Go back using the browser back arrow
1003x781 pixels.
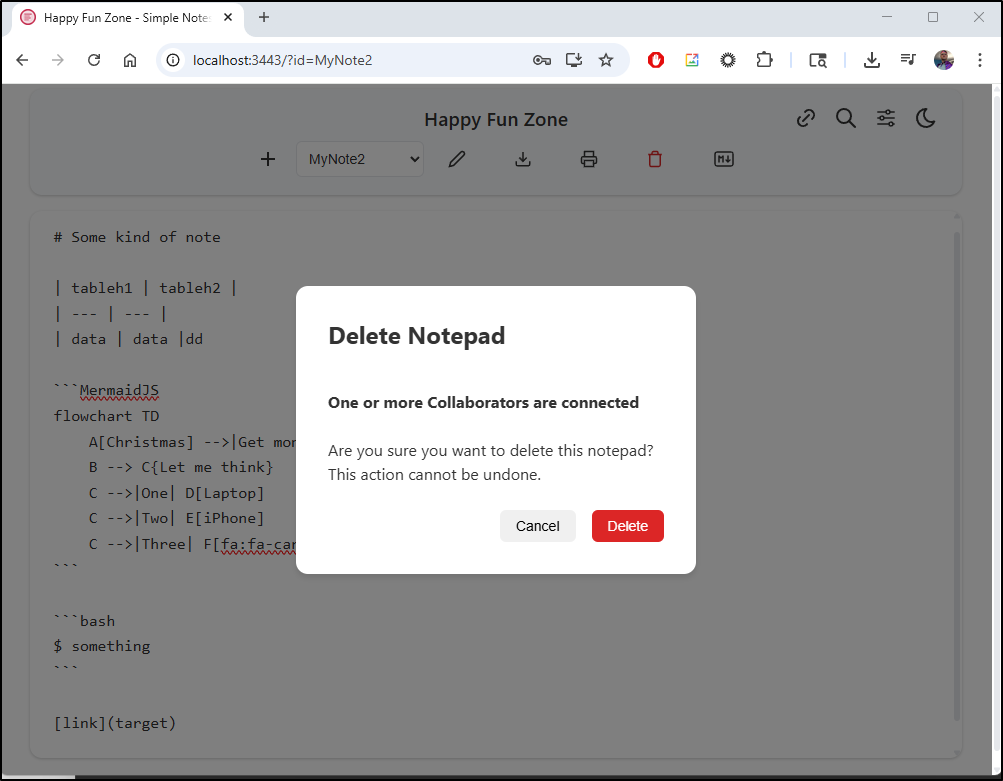coord(22,60)
